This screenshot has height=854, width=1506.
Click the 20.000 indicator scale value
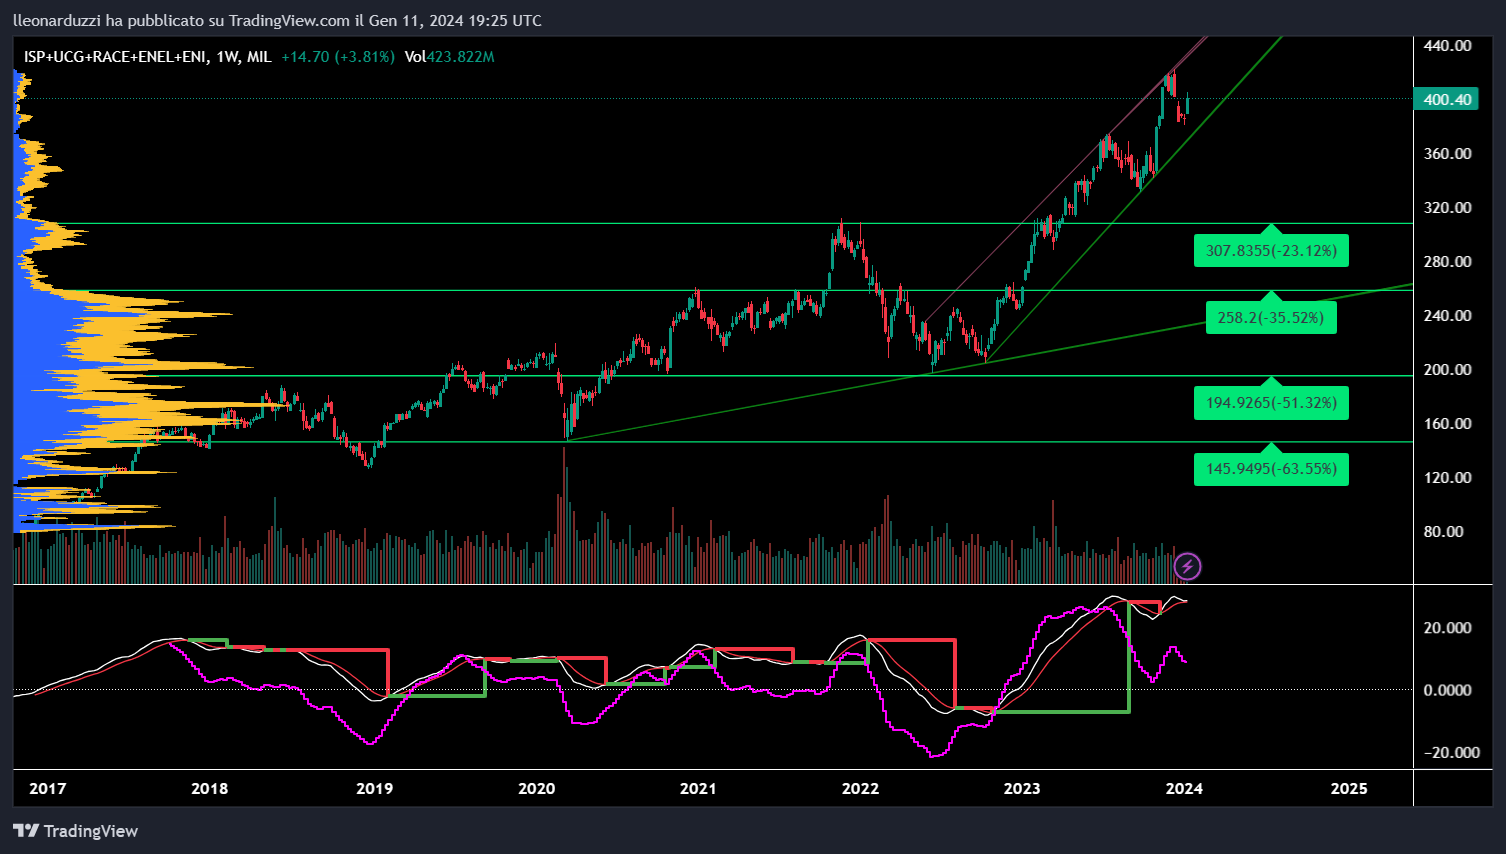click(1447, 628)
